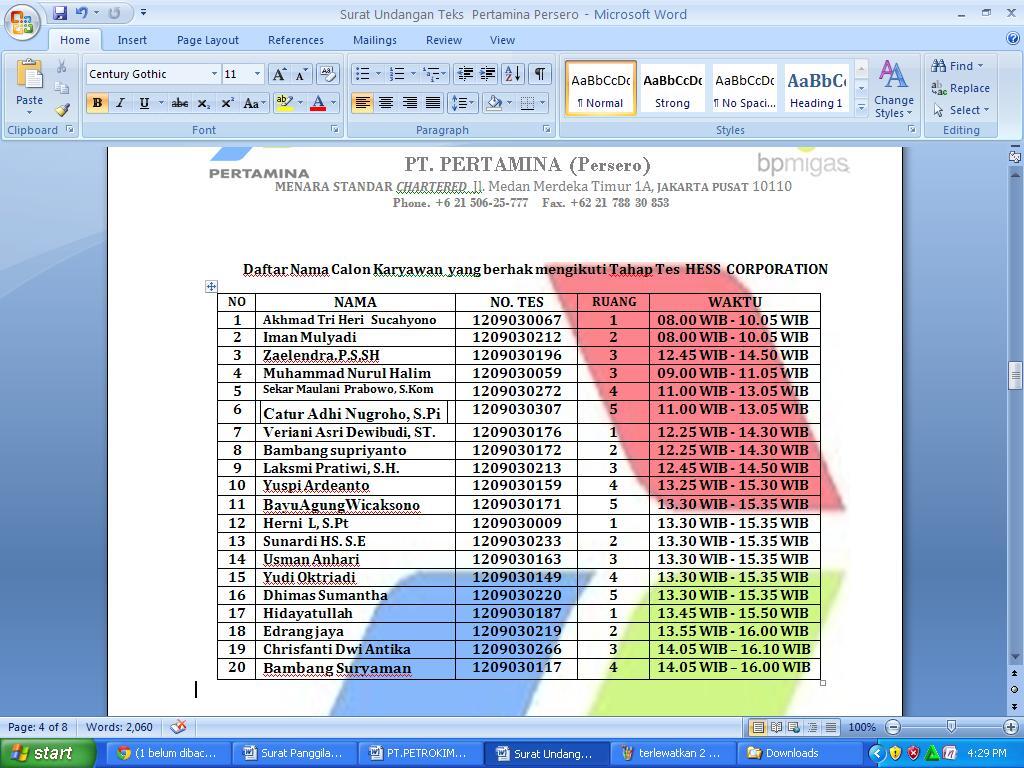The image size is (1024, 768).
Task: Center the paragraph text
Action: (x=386, y=103)
